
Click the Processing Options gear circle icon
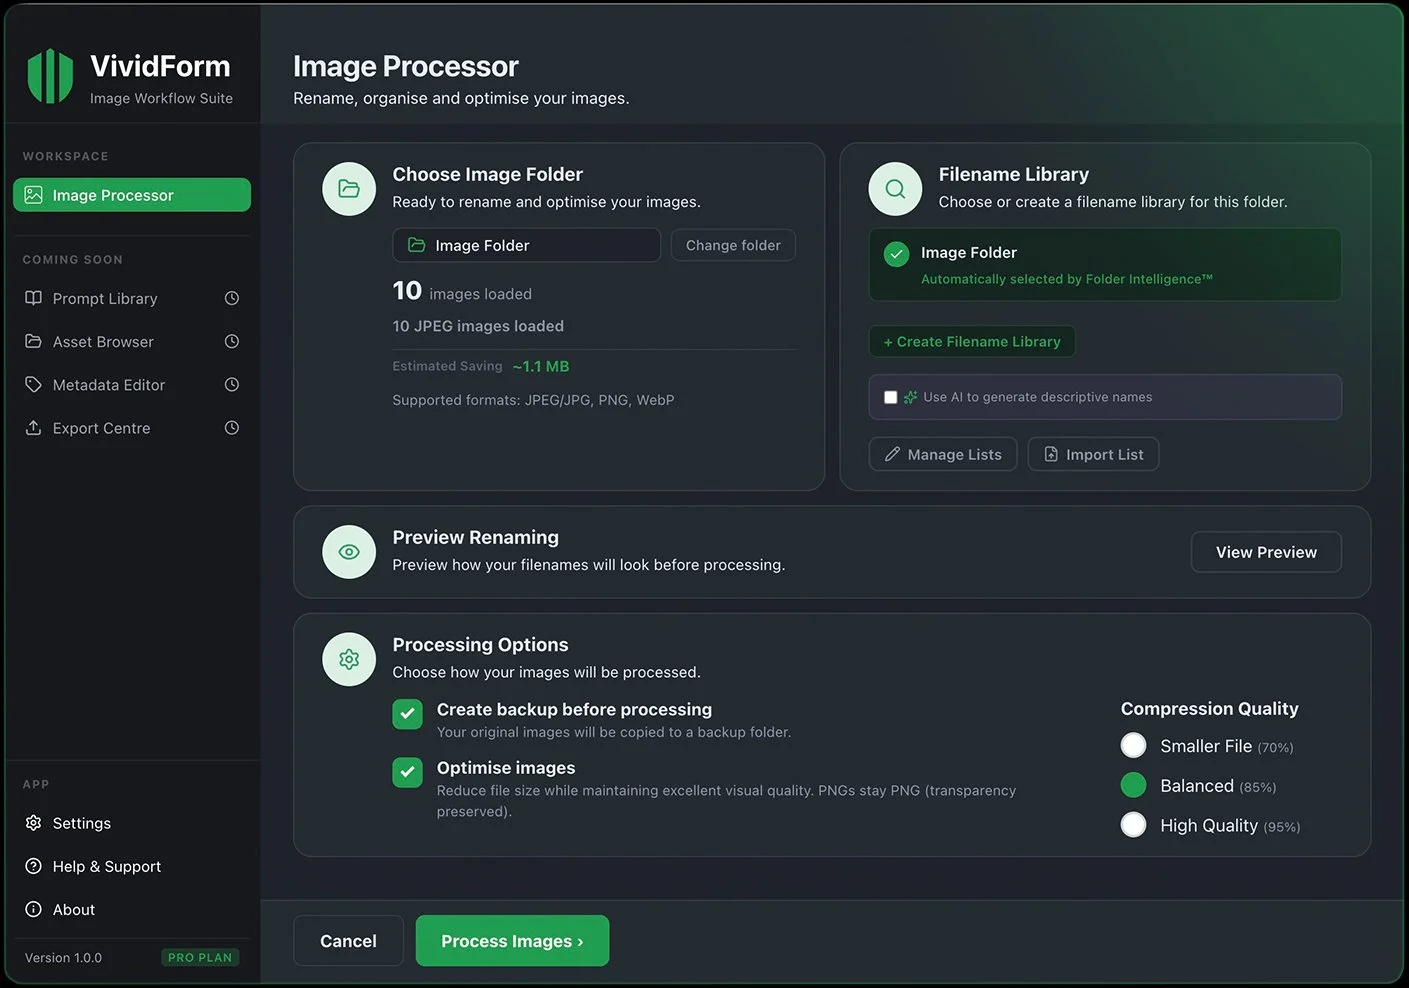click(349, 659)
